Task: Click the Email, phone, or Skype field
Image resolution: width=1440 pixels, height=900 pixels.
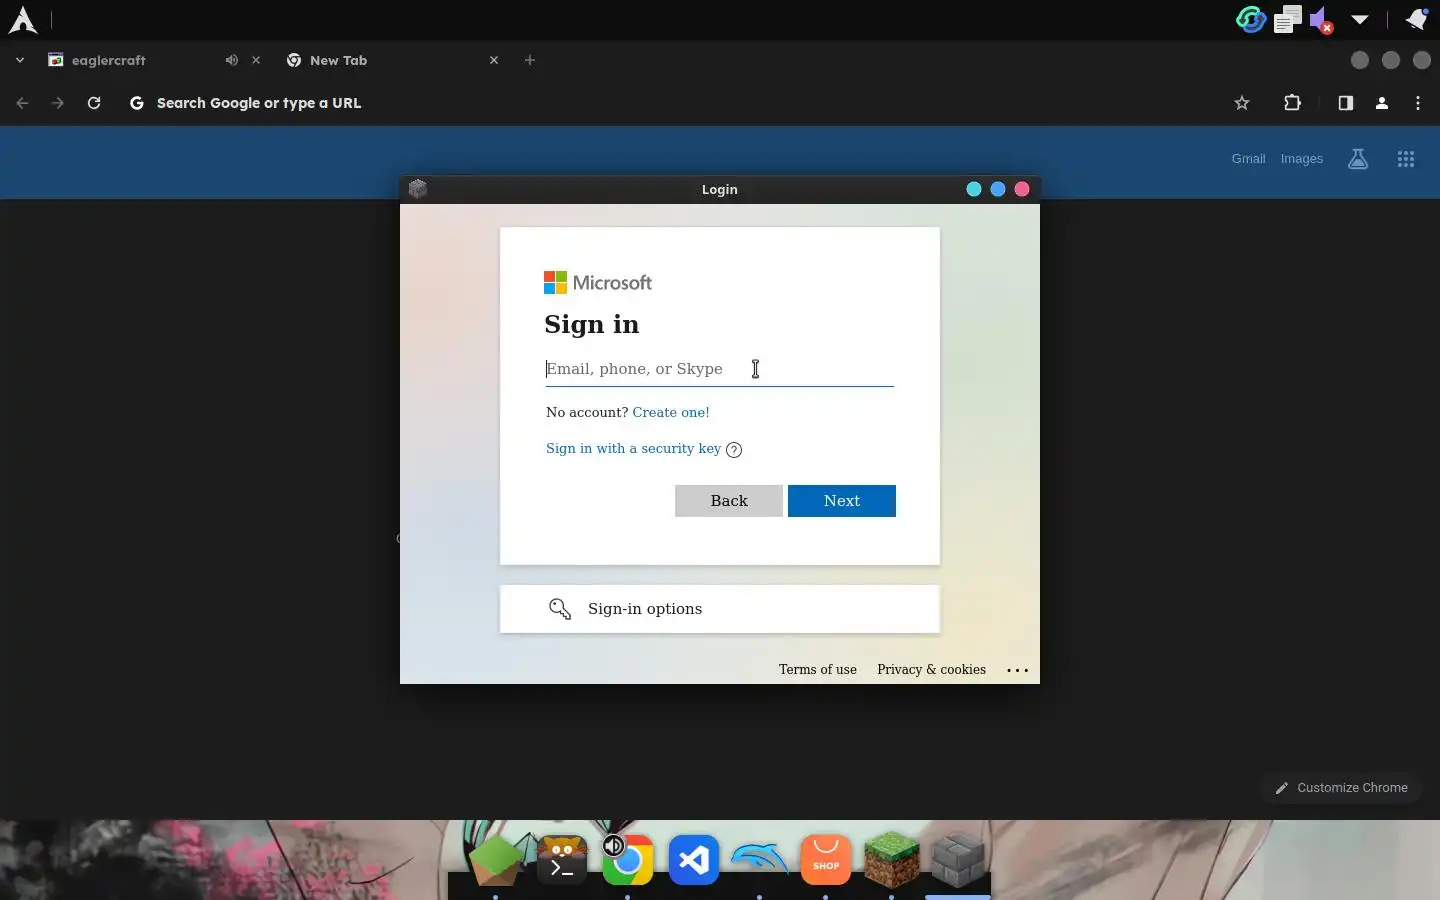Action: (720, 369)
